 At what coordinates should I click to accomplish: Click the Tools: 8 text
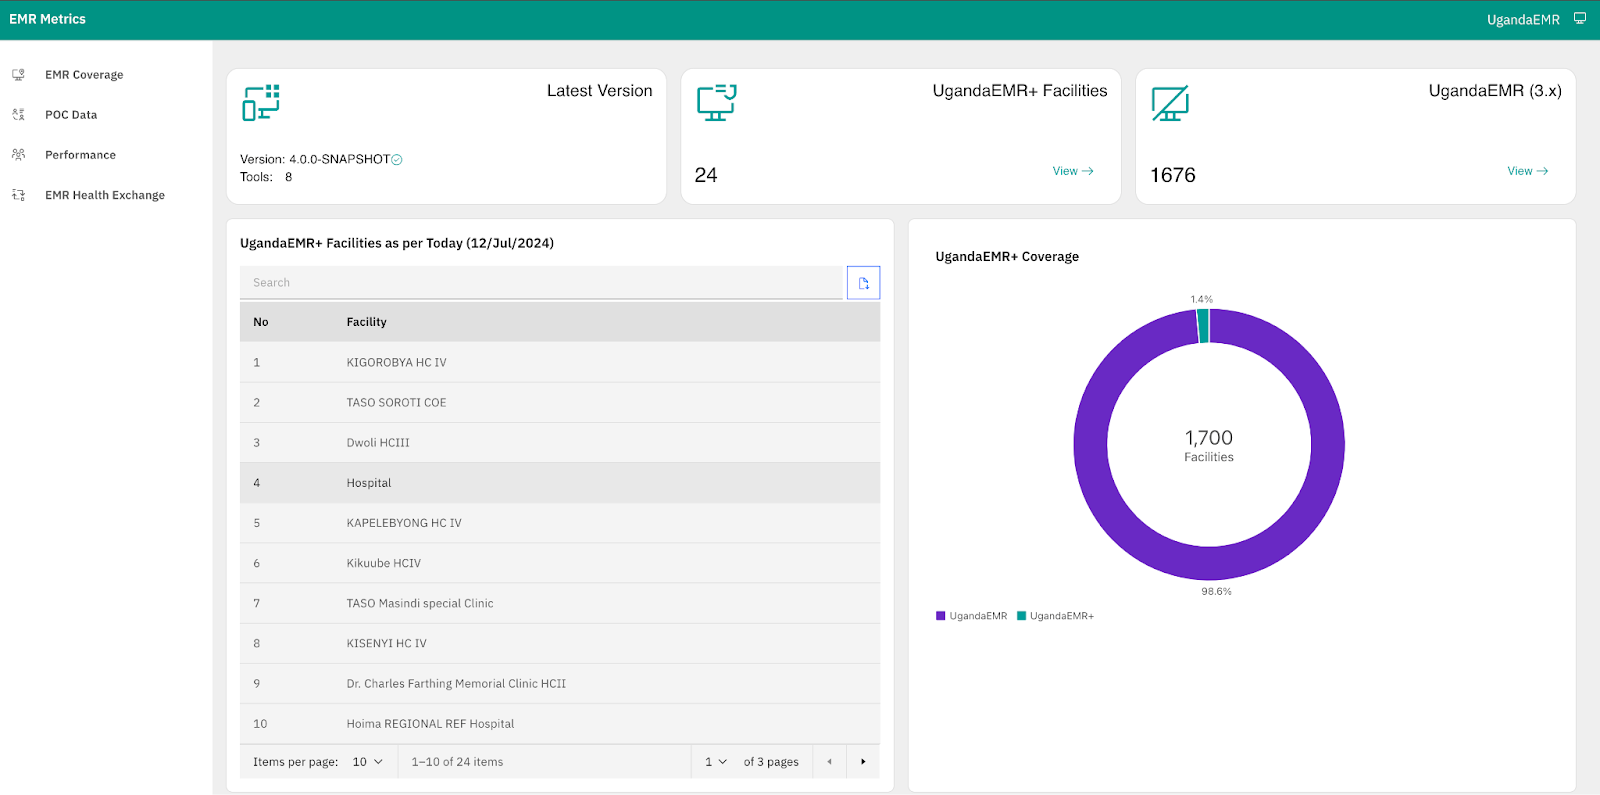point(266,177)
